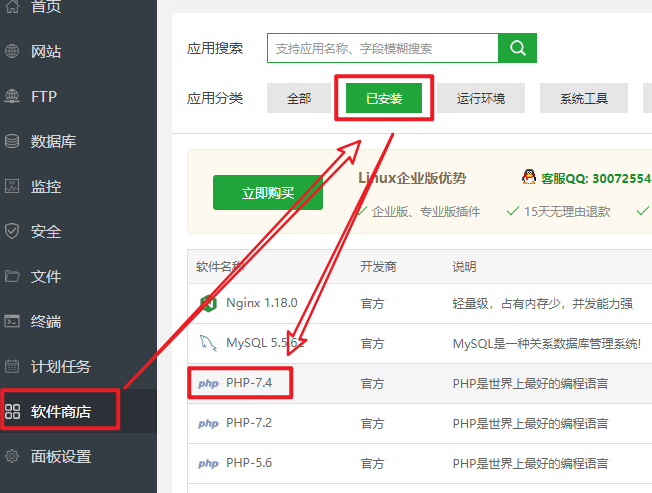Screen dimensions: 652x493
Task: Open Nginx 1.18.0 software entry
Action: click(x=262, y=303)
